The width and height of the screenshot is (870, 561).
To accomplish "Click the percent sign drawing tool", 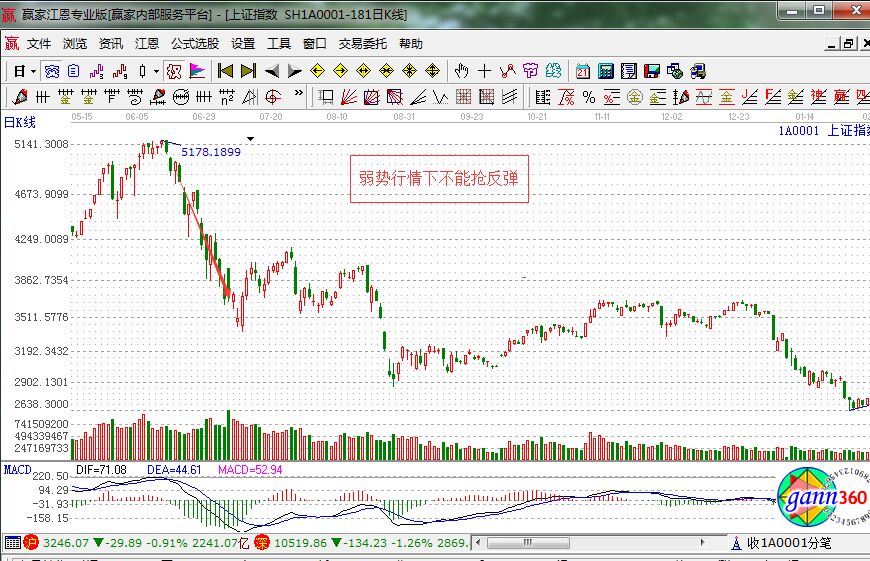I will point(589,97).
